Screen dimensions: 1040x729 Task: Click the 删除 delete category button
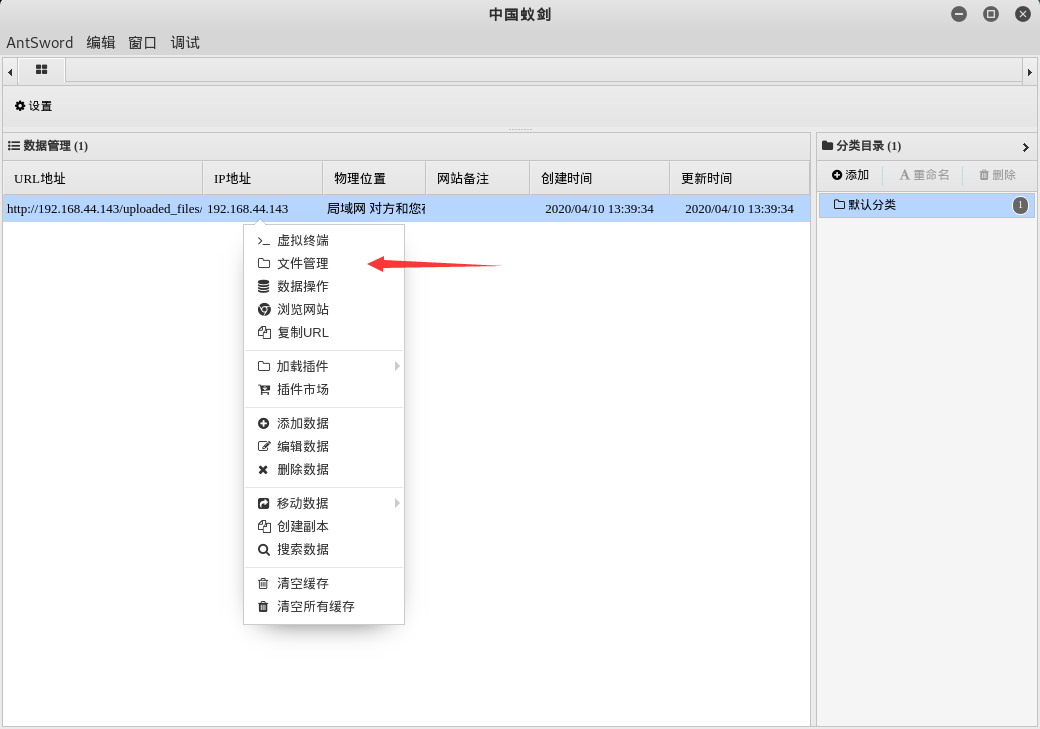[997, 174]
